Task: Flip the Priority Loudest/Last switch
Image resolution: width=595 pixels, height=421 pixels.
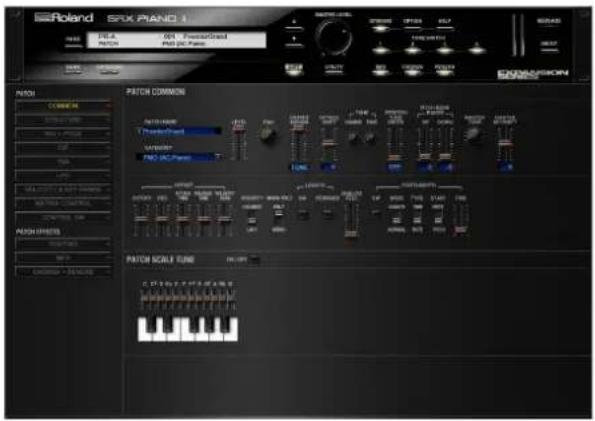Action: (x=252, y=220)
